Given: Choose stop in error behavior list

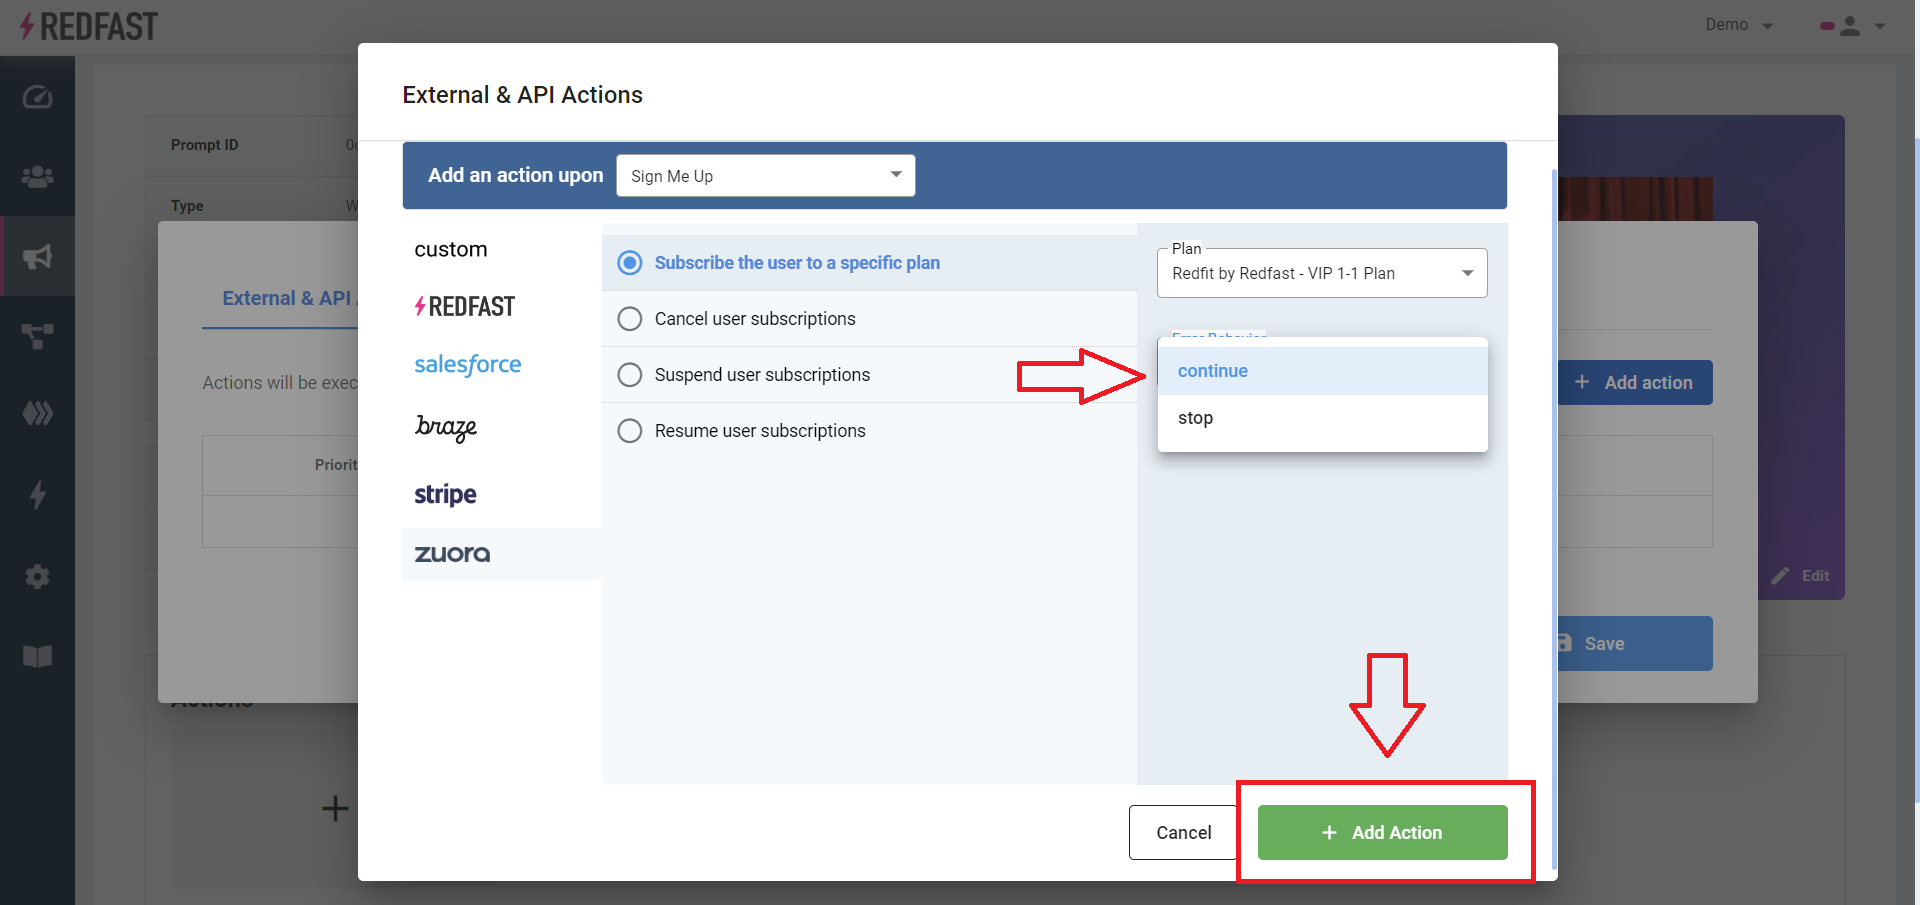Looking at the screenshot, I should coord(1322,418).
